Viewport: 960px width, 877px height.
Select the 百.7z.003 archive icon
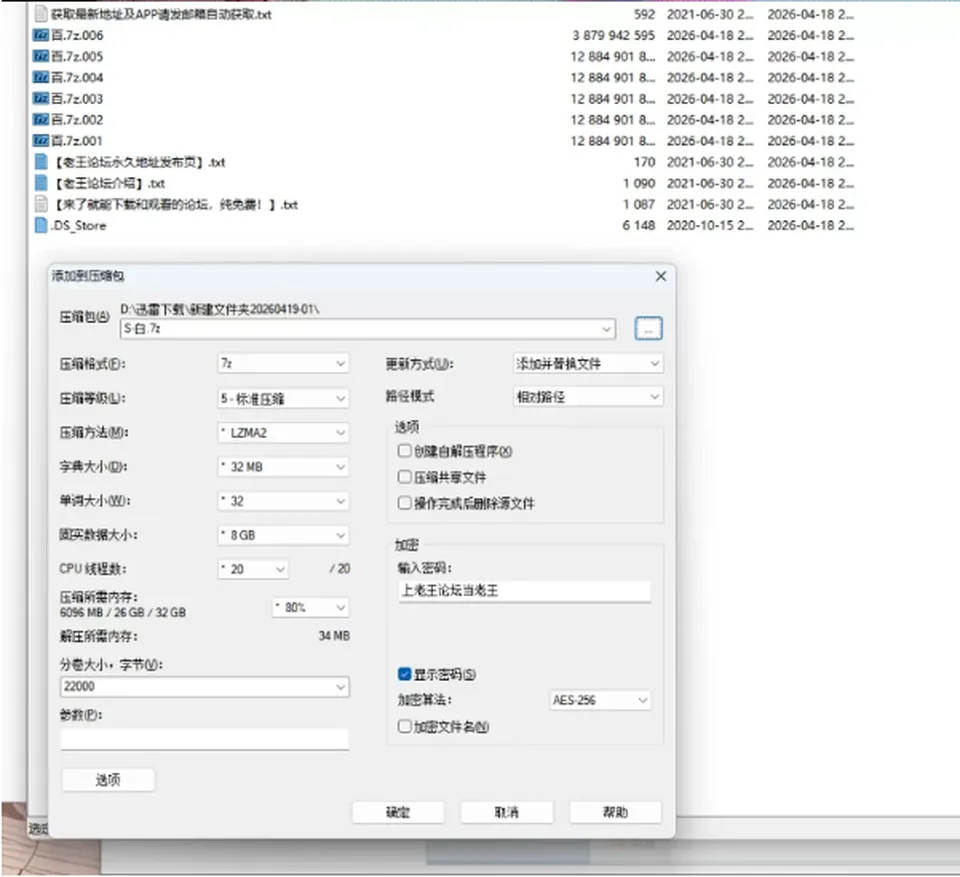point(40,99)
